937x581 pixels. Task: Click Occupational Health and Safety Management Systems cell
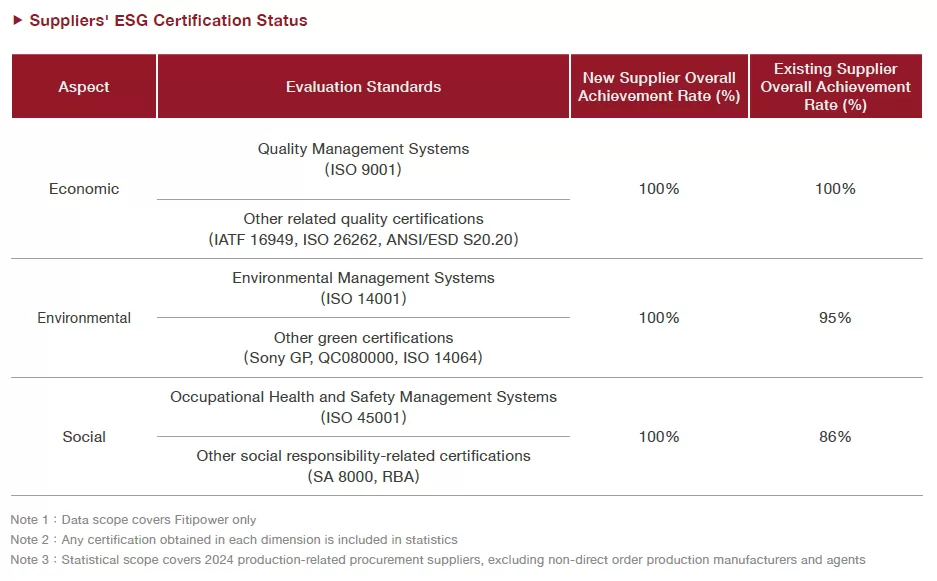(x=363, y=407)
